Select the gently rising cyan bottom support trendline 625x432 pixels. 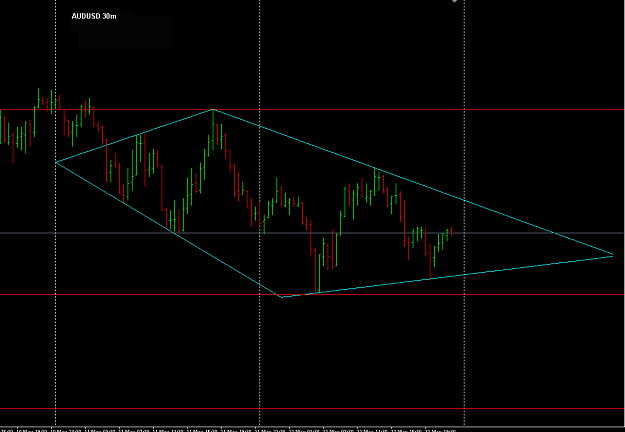447,277
